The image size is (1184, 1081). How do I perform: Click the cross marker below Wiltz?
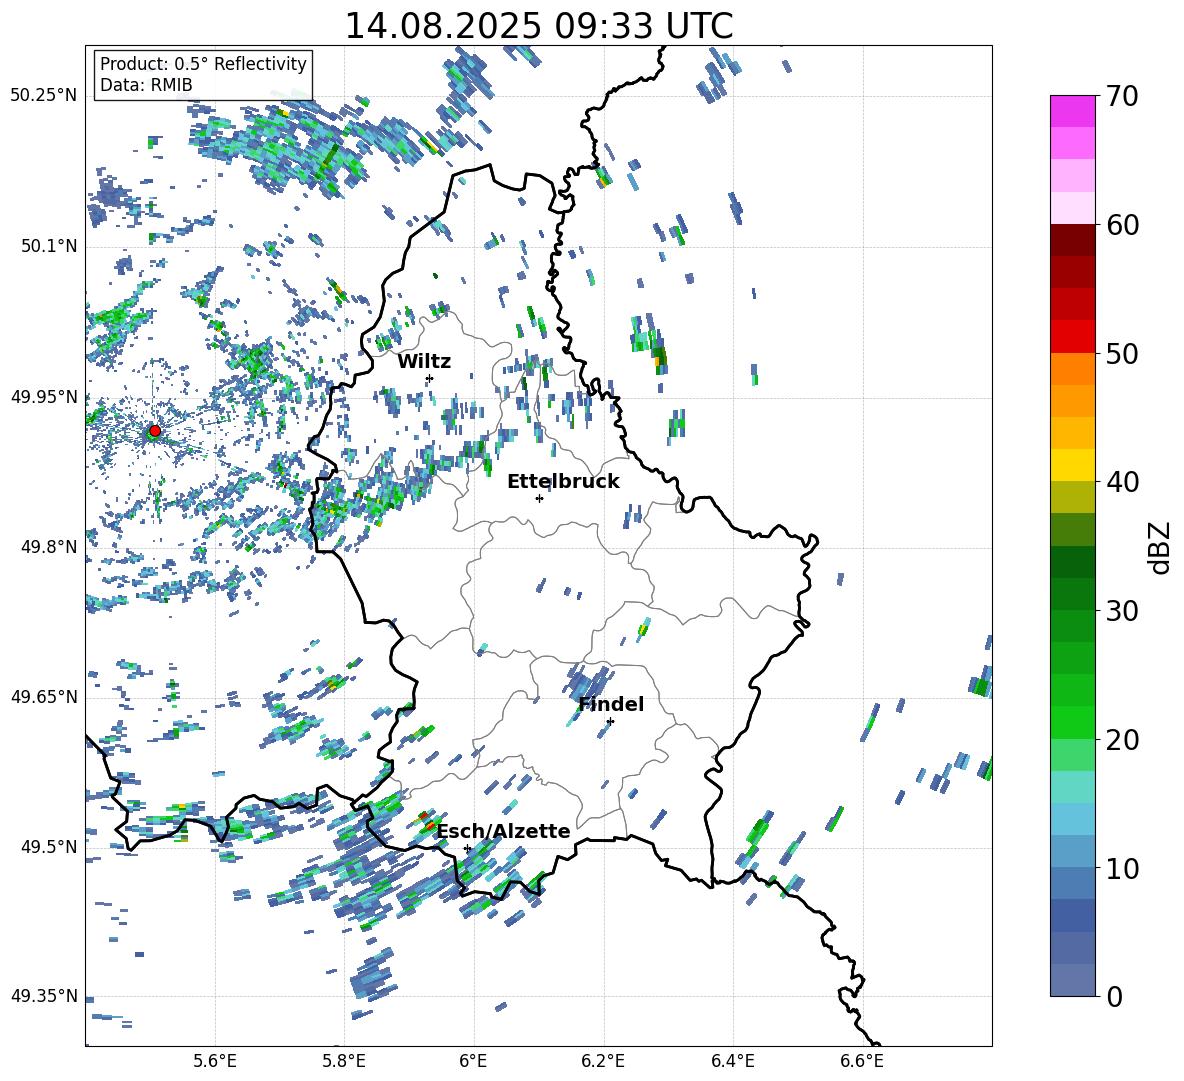[430, 378]
